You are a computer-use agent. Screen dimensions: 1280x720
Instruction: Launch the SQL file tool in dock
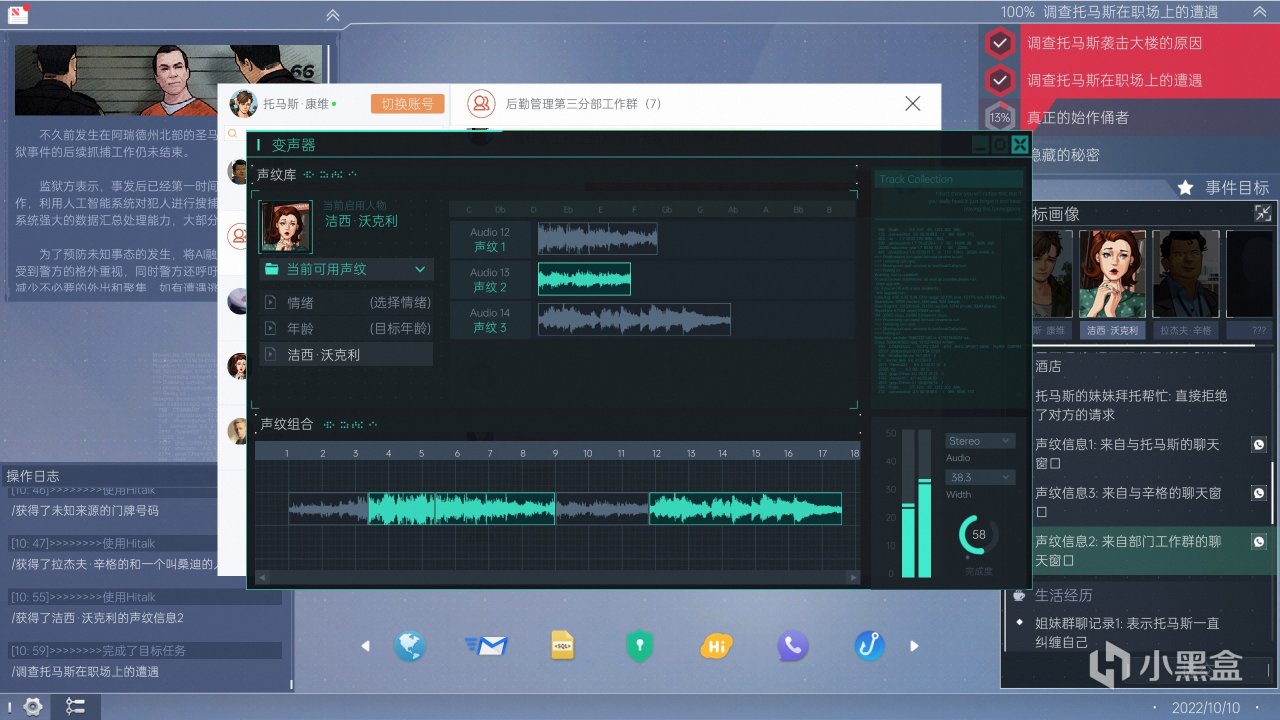563,646
